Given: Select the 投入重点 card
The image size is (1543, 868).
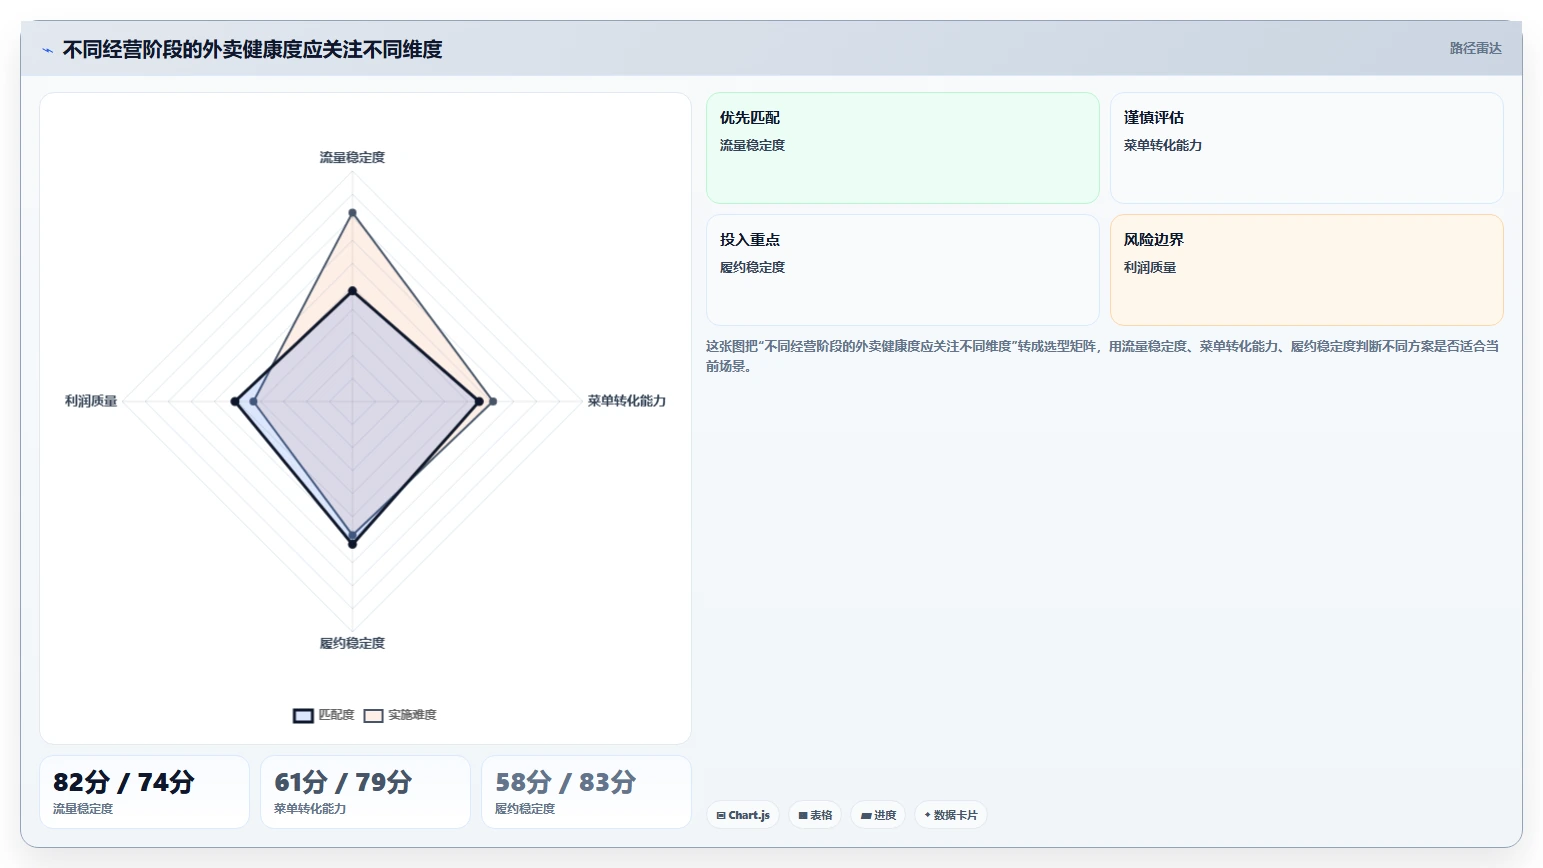Looking at the screenshot, I should click(902, 270).
